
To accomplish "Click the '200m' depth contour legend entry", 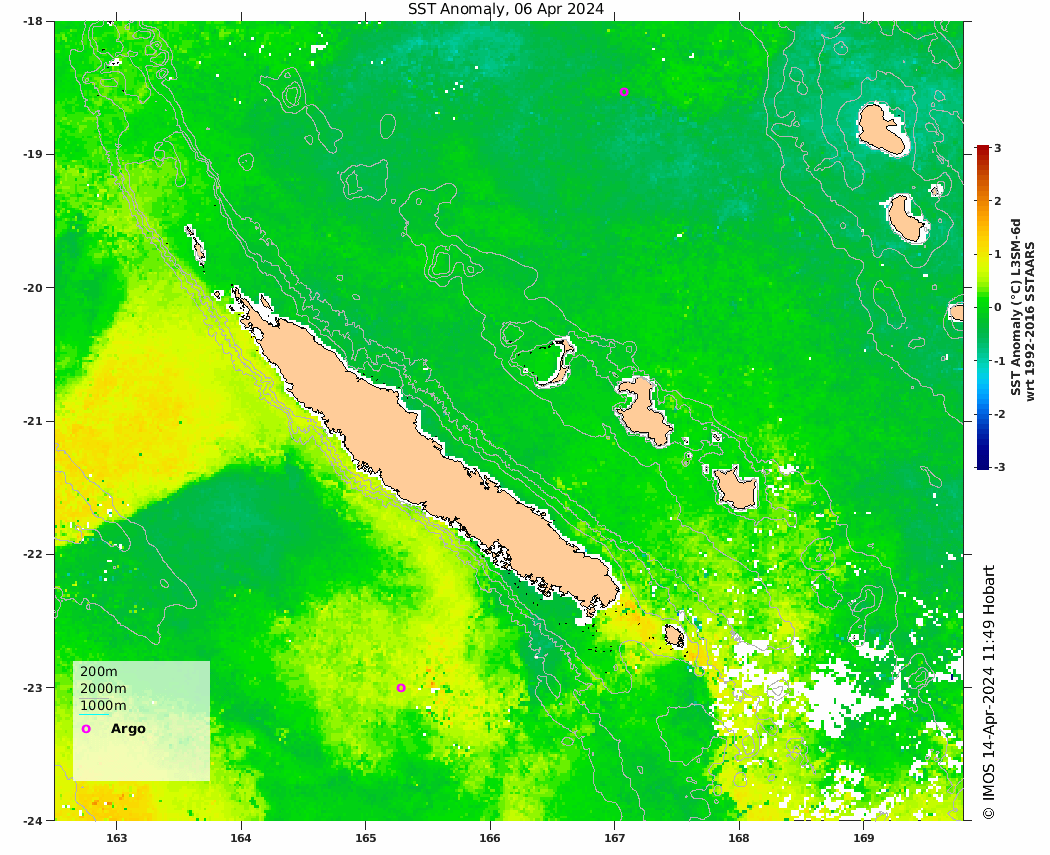I will [x=98, y=672].
